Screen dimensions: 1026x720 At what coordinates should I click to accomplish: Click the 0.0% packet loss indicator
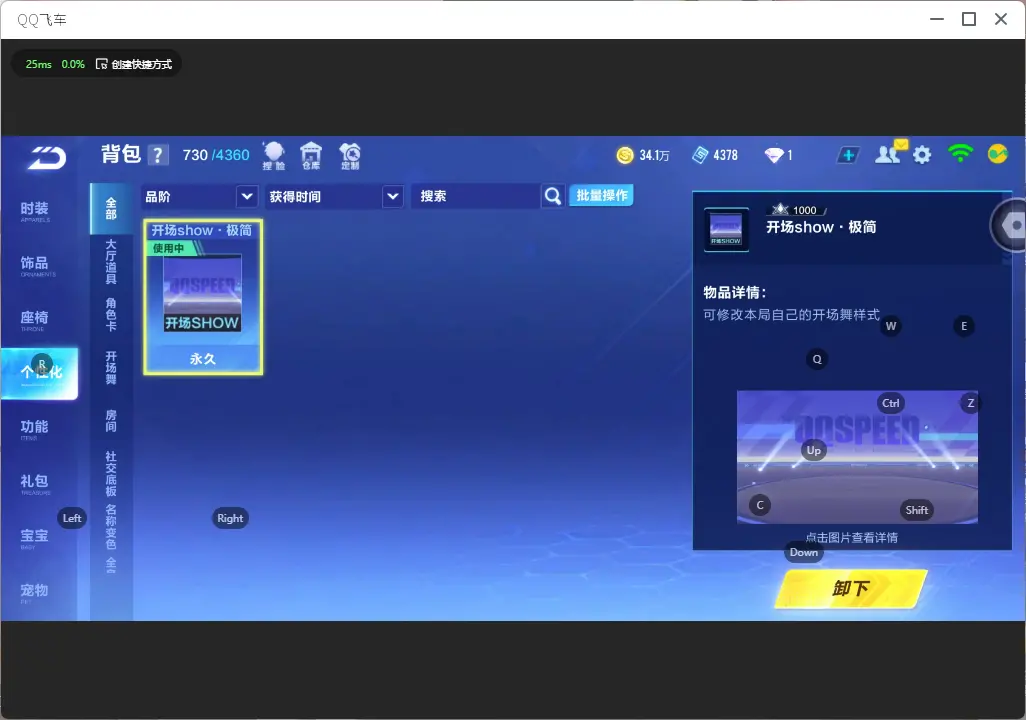73,64
